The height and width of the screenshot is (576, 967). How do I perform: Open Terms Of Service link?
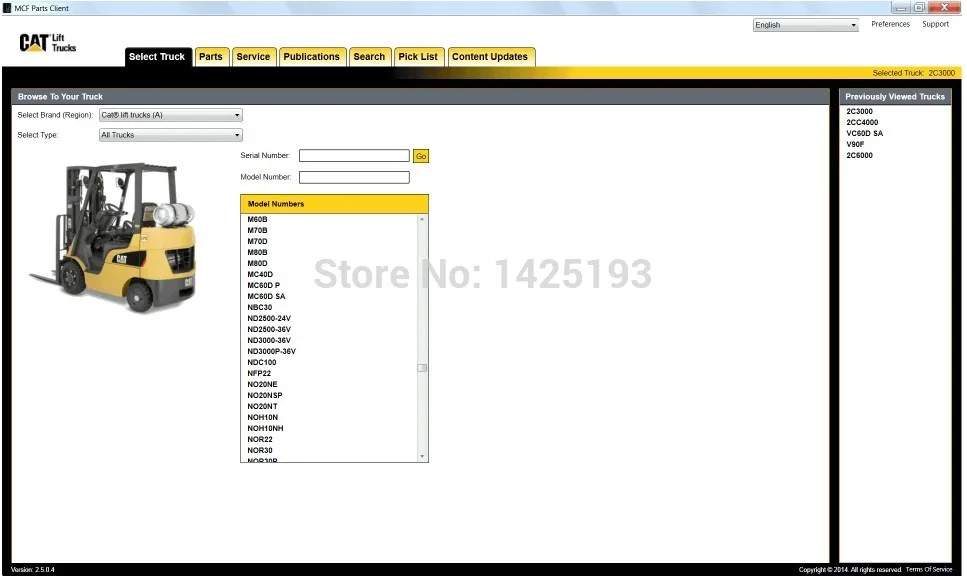click(x=929, y=569)
